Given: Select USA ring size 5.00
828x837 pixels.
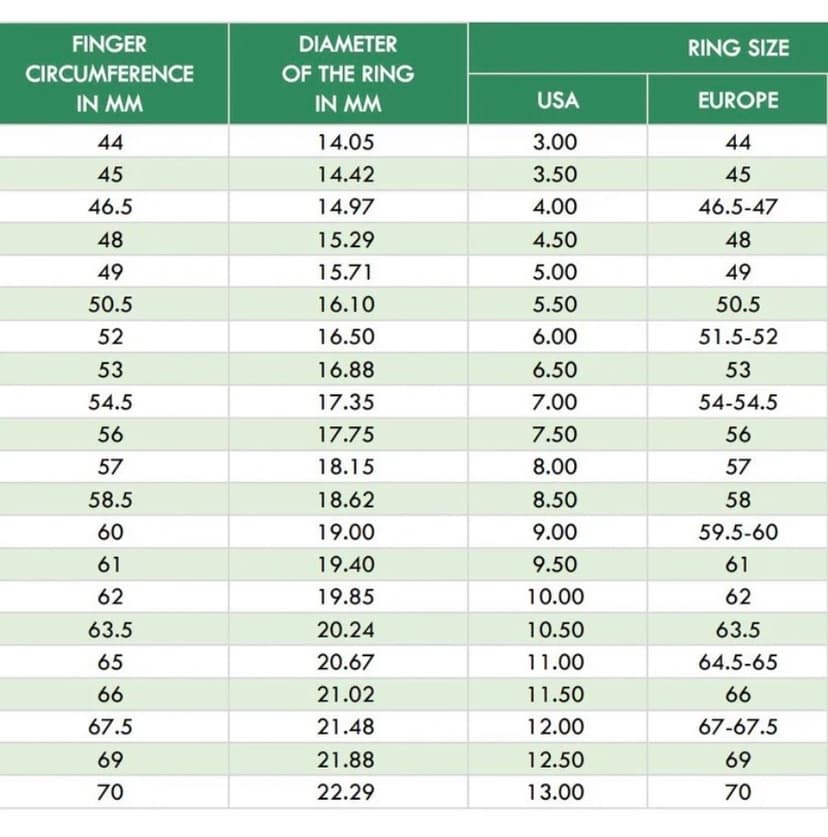Looking at the screenshot, I should pyautogui.click(x=555, y=272).
